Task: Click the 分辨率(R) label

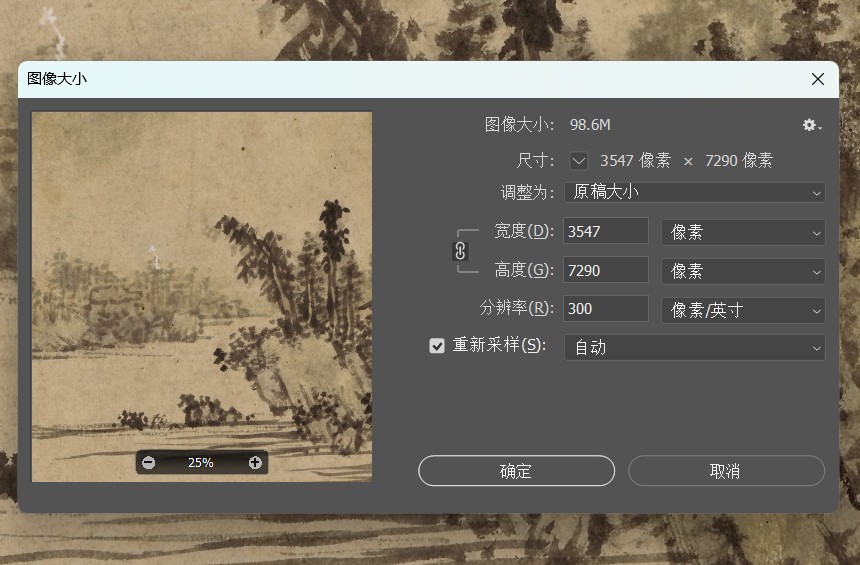Action: [517, 308]
